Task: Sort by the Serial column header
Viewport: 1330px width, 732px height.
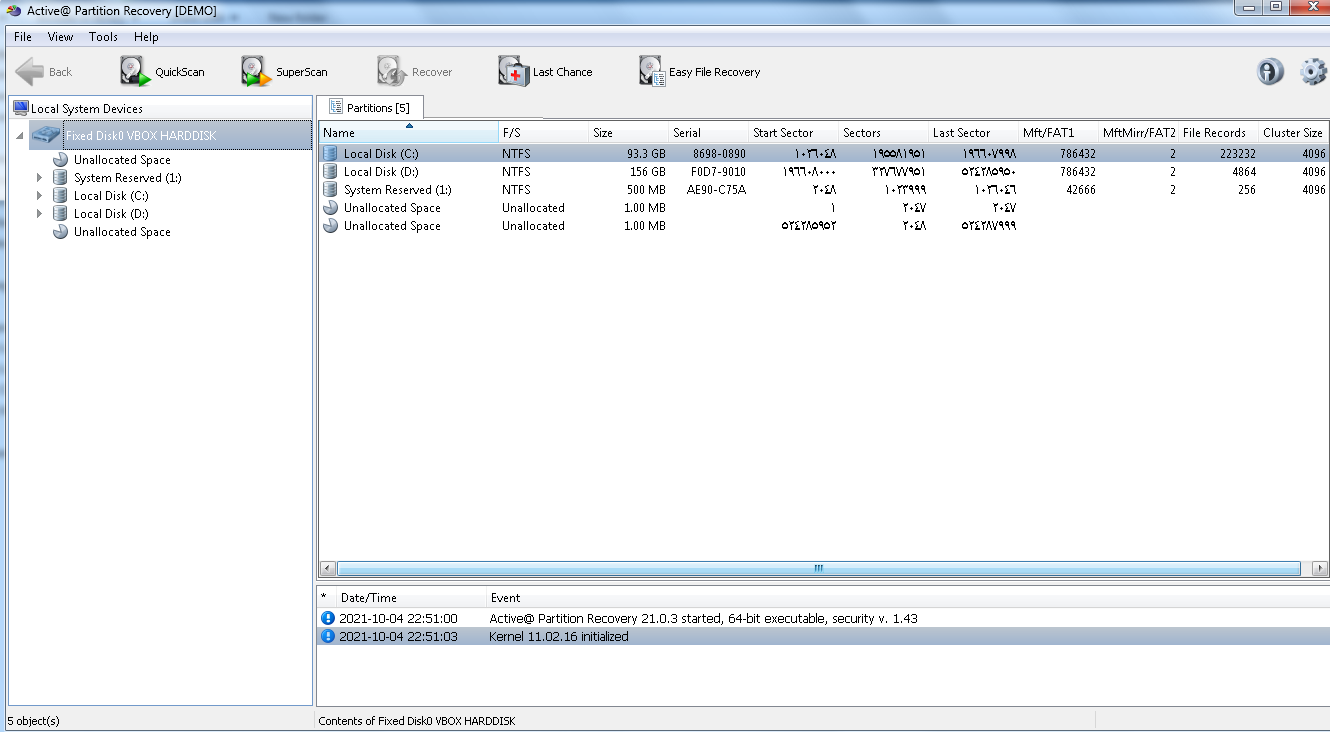Action: [708, 133]
